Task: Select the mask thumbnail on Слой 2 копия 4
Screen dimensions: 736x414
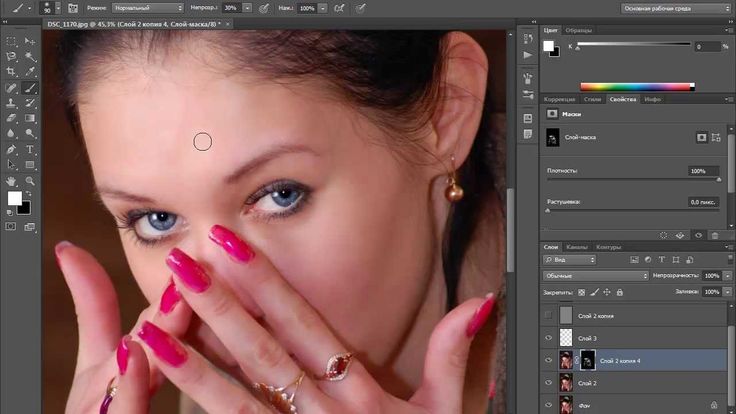Action: [x=588, y=360]
